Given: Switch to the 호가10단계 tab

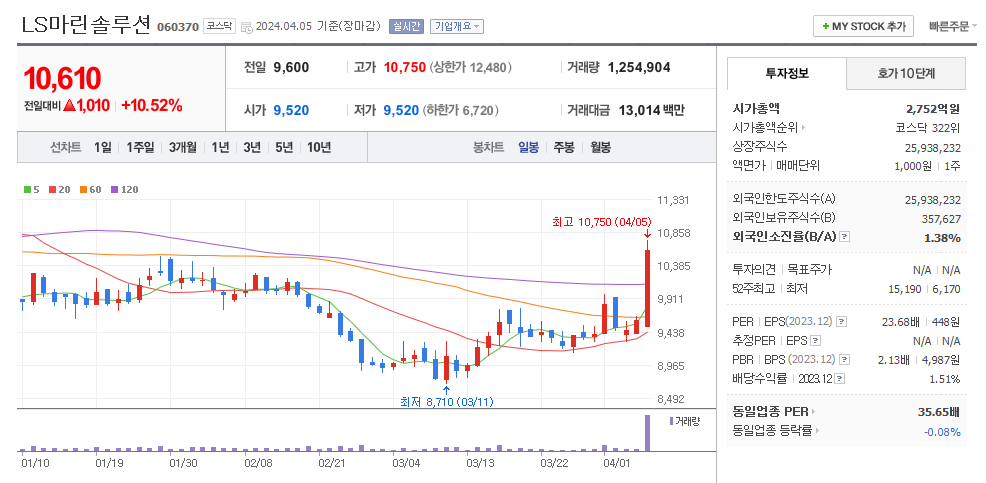Looking at the screenshot, I should (x=906, y=74).
